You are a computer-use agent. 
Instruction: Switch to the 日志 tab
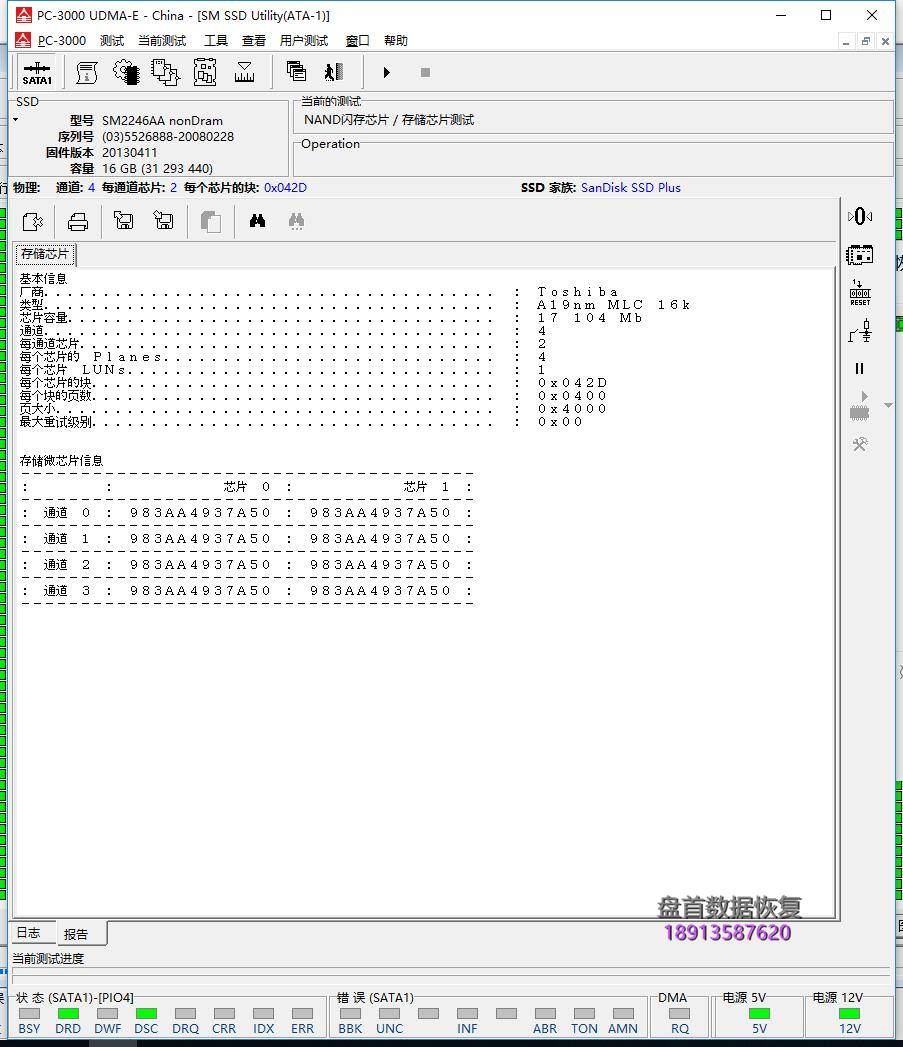tap(29, 933)
